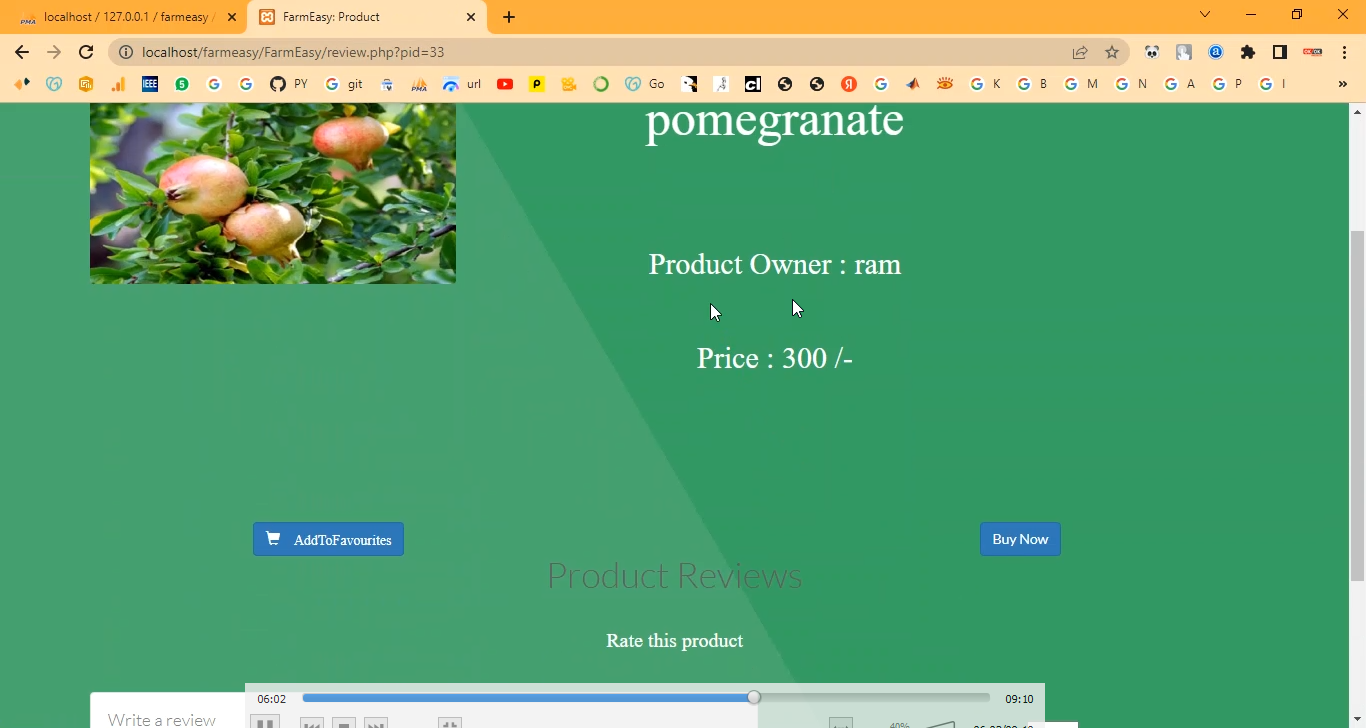Click the share page icon in address bar
Viewport: 1366px width, 728px height.
[1080, 52]
